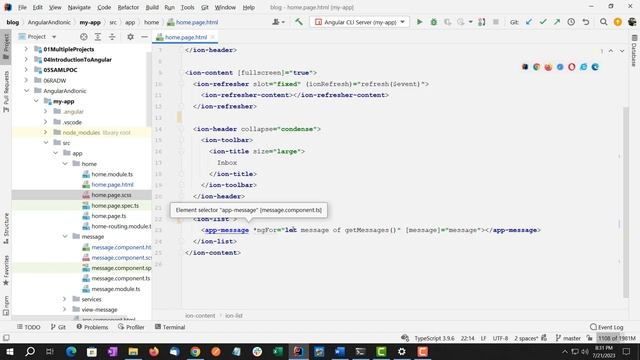Viewport: 640px width, 360px height.
Task: Open Project panel settings gear
Action: coord(130,37)
